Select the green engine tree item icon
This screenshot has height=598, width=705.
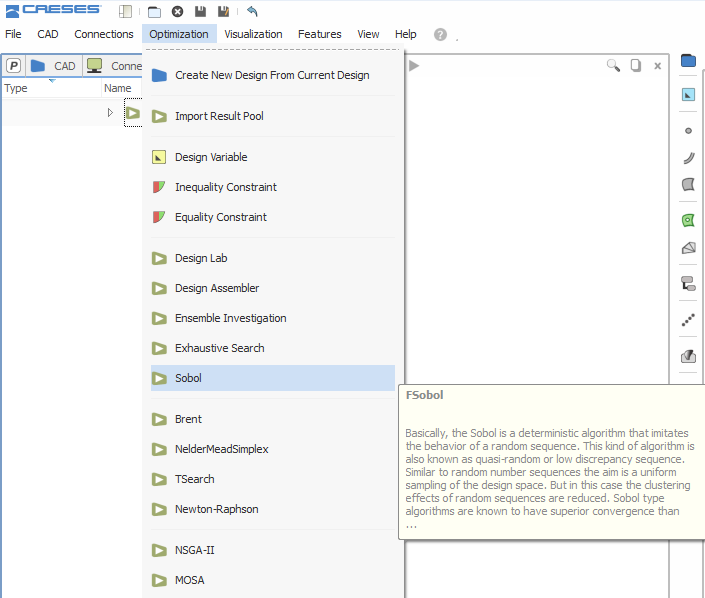click(133, 112)
